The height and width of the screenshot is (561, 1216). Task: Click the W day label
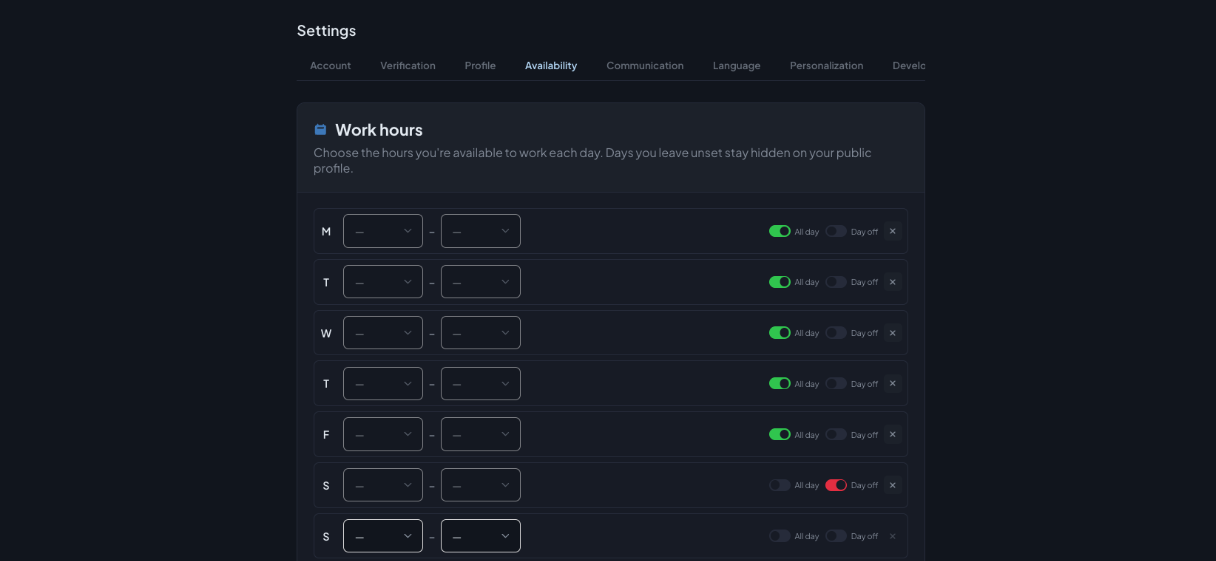(x=326, y=333)
